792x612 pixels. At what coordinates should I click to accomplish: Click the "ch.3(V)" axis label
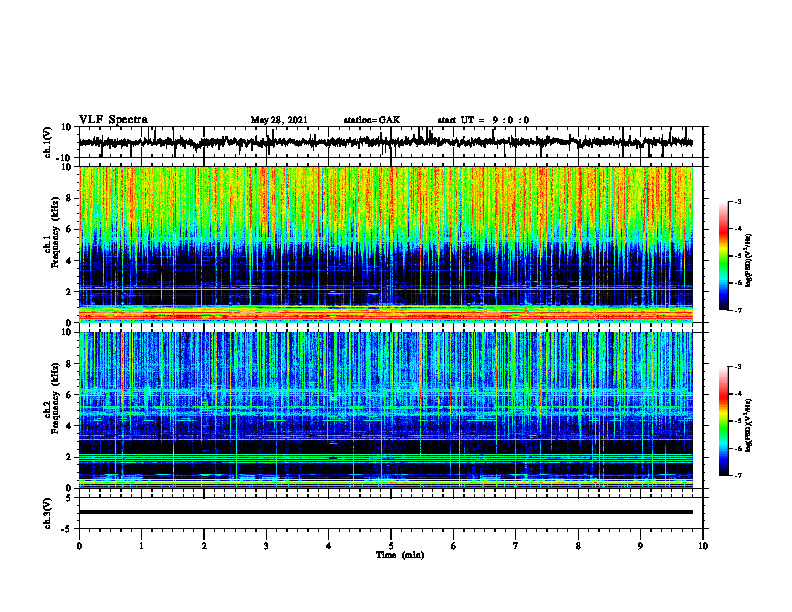48,514
